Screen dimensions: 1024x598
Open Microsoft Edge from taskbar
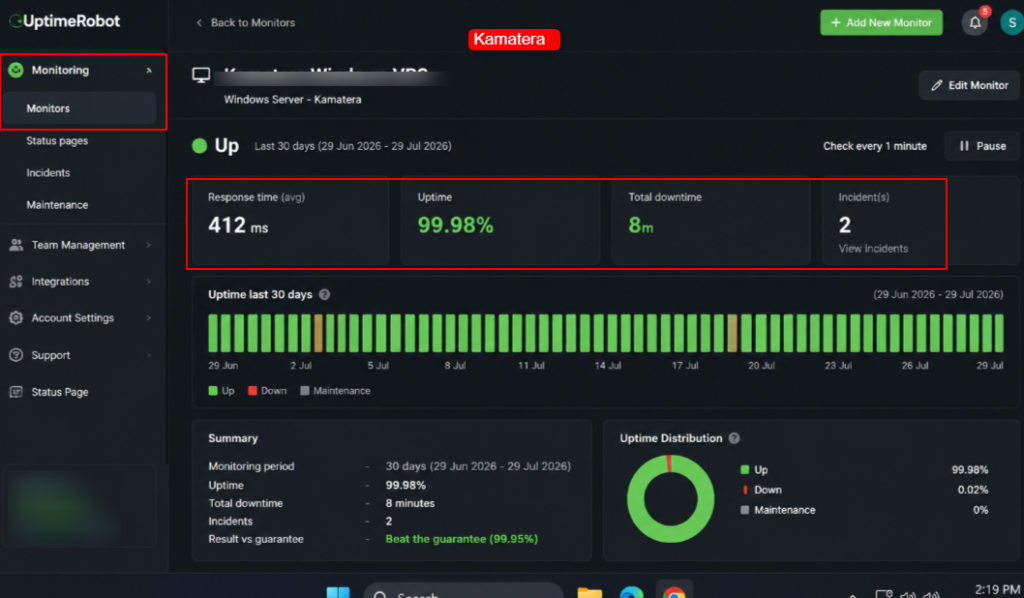click(x=632, y=592)
